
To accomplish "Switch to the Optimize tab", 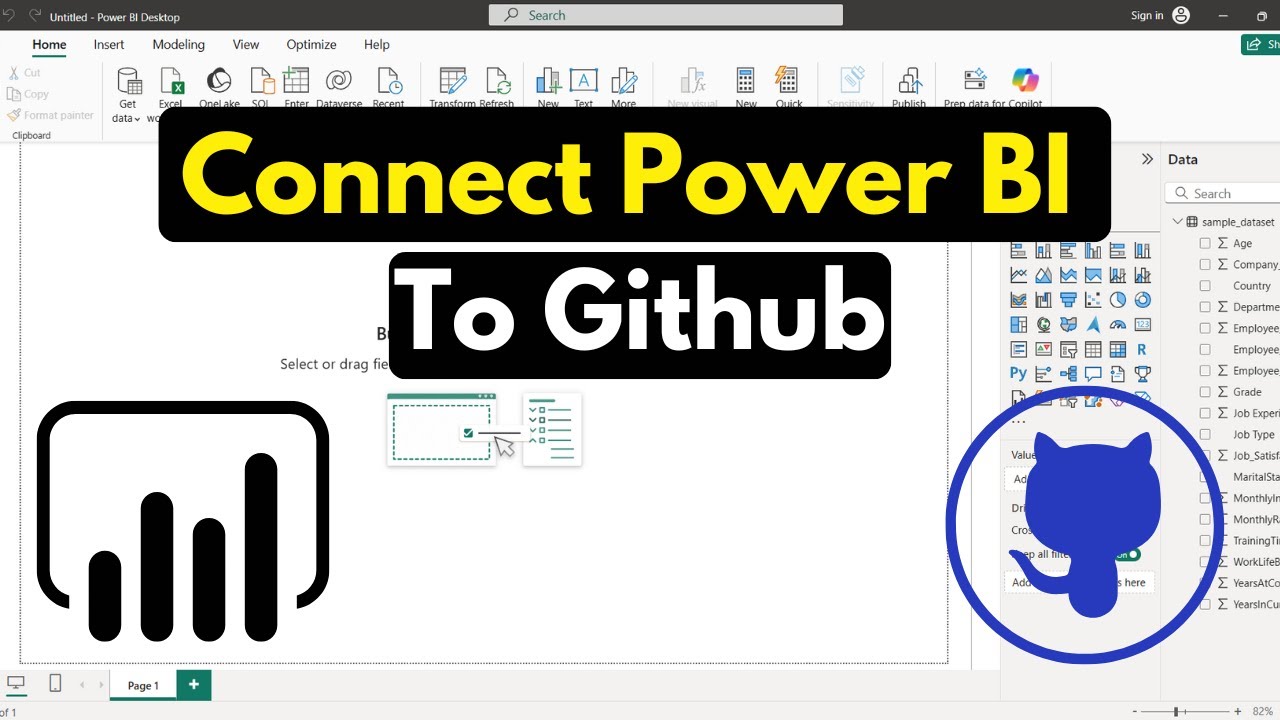I will point(311,44).
